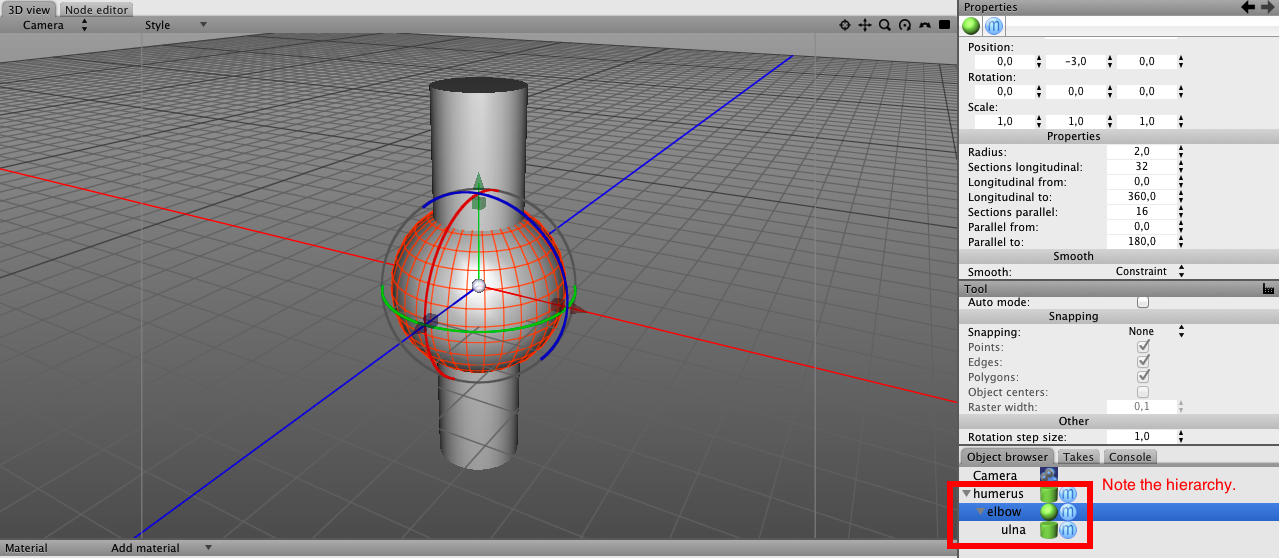Viewport: 1279px width, 558px height.
Task: Toggle the Points snapping checkbox
Action: [1143, 347]
